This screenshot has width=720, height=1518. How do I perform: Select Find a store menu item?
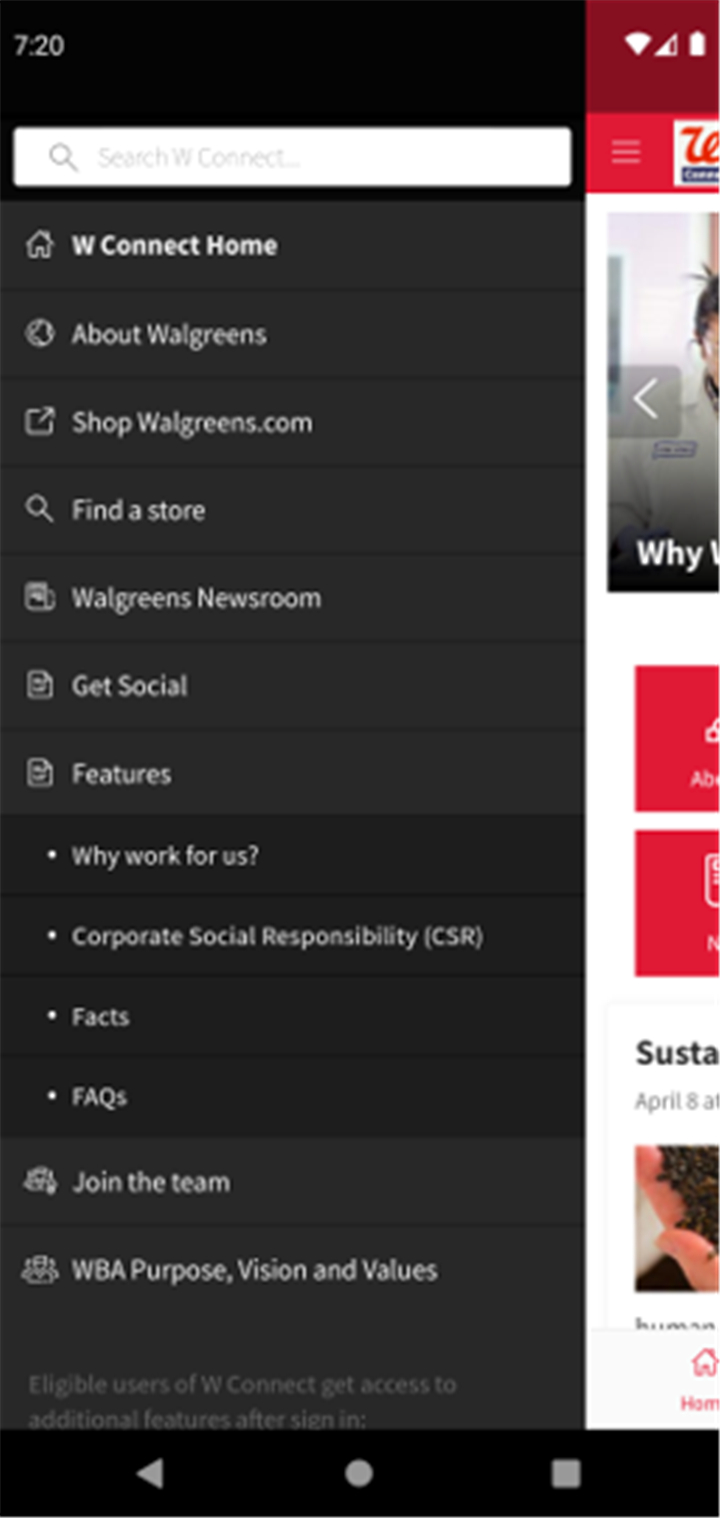(292, 509)
